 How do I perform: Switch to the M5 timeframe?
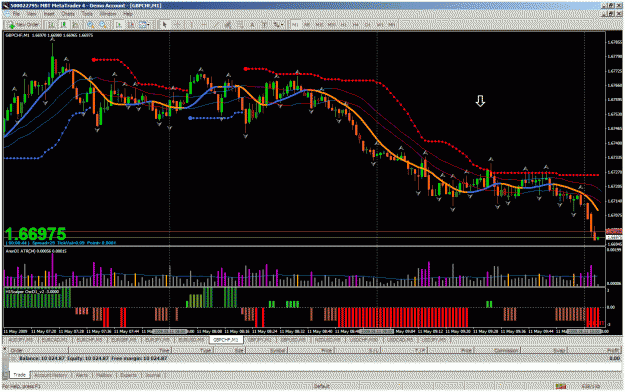pos(307,25)
